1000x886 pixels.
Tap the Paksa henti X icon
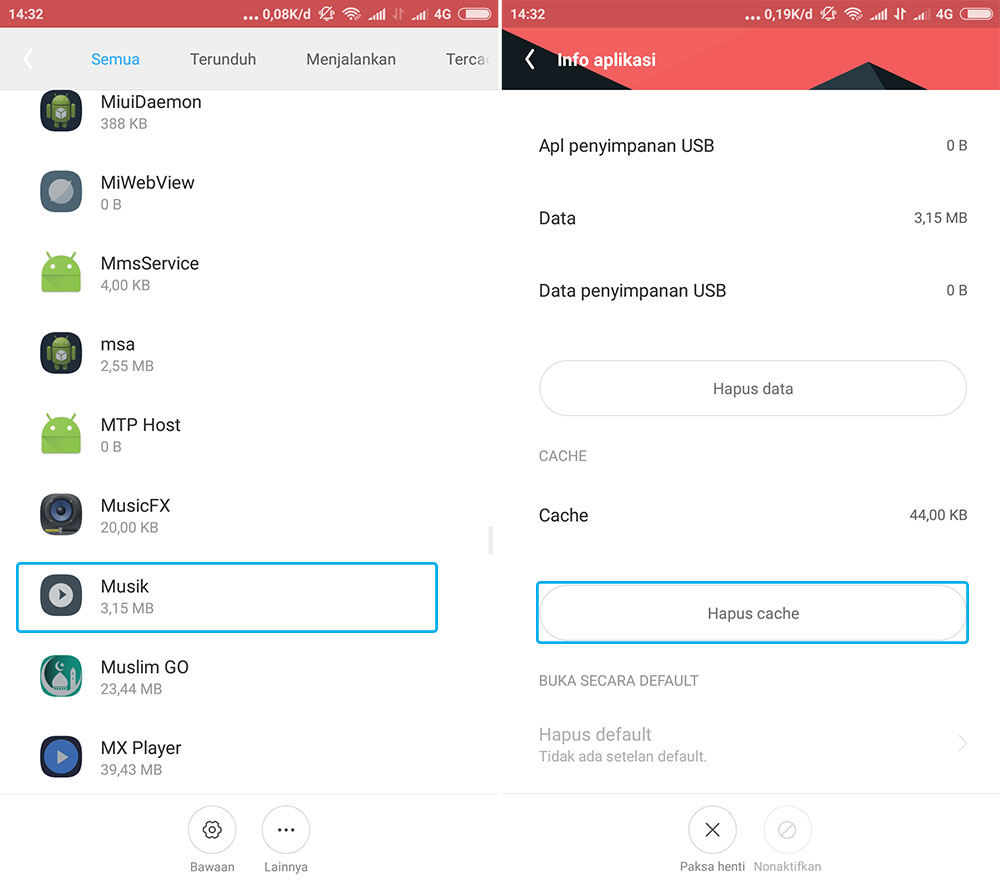[712, 830]
